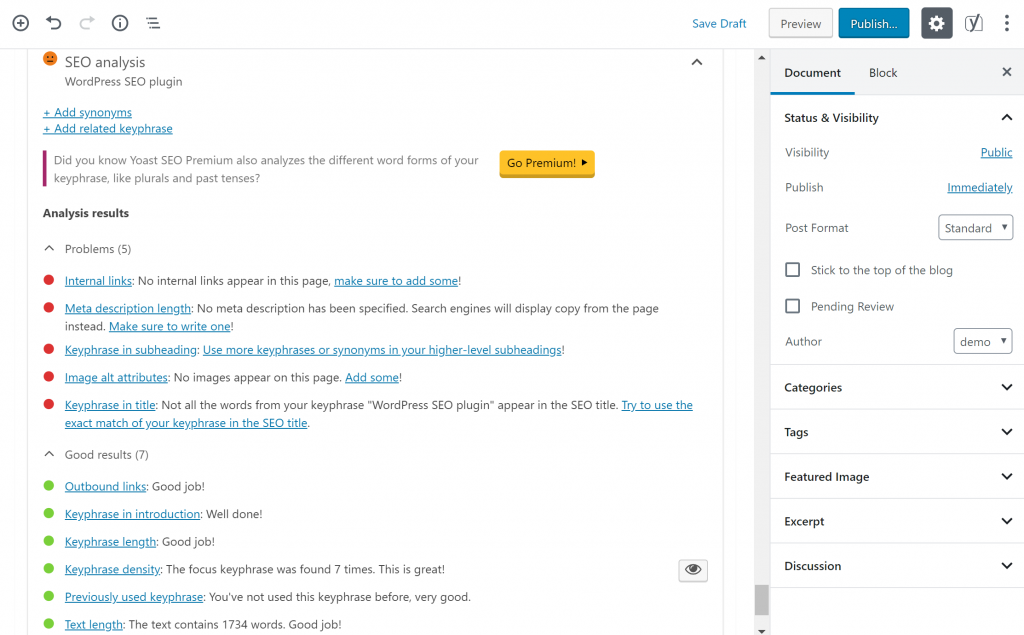Open the Post Format dropdown
Screen dimensions: 1024x635
tap(975, 228)
